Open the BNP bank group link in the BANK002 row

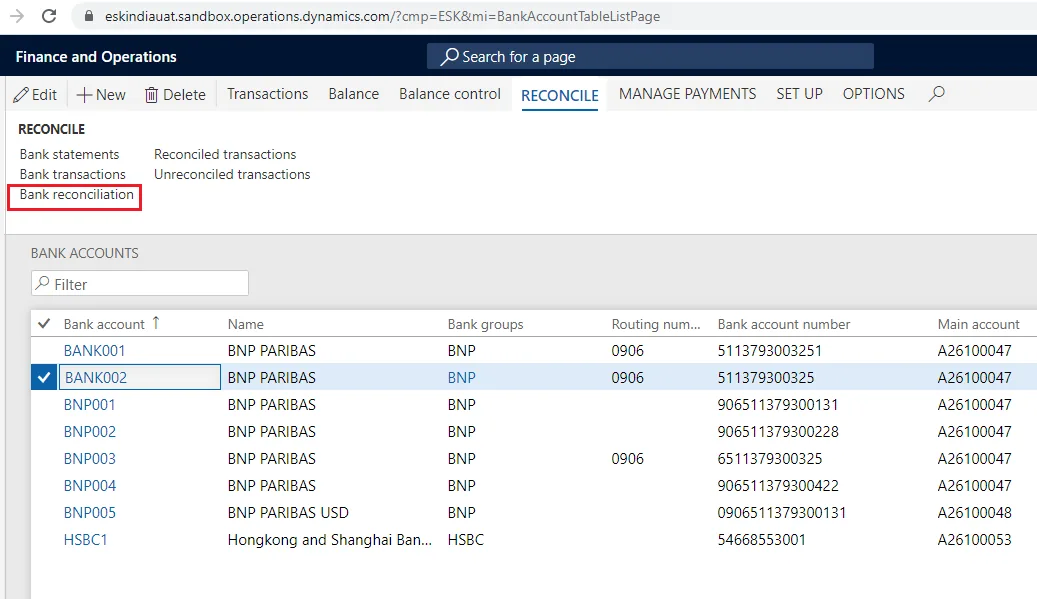461,378
